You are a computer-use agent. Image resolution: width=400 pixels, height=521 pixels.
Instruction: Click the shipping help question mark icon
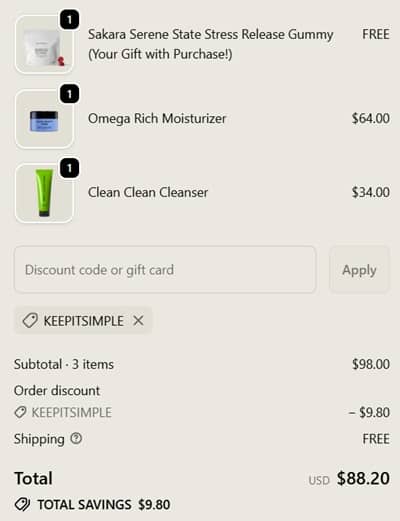click(76, 438)
